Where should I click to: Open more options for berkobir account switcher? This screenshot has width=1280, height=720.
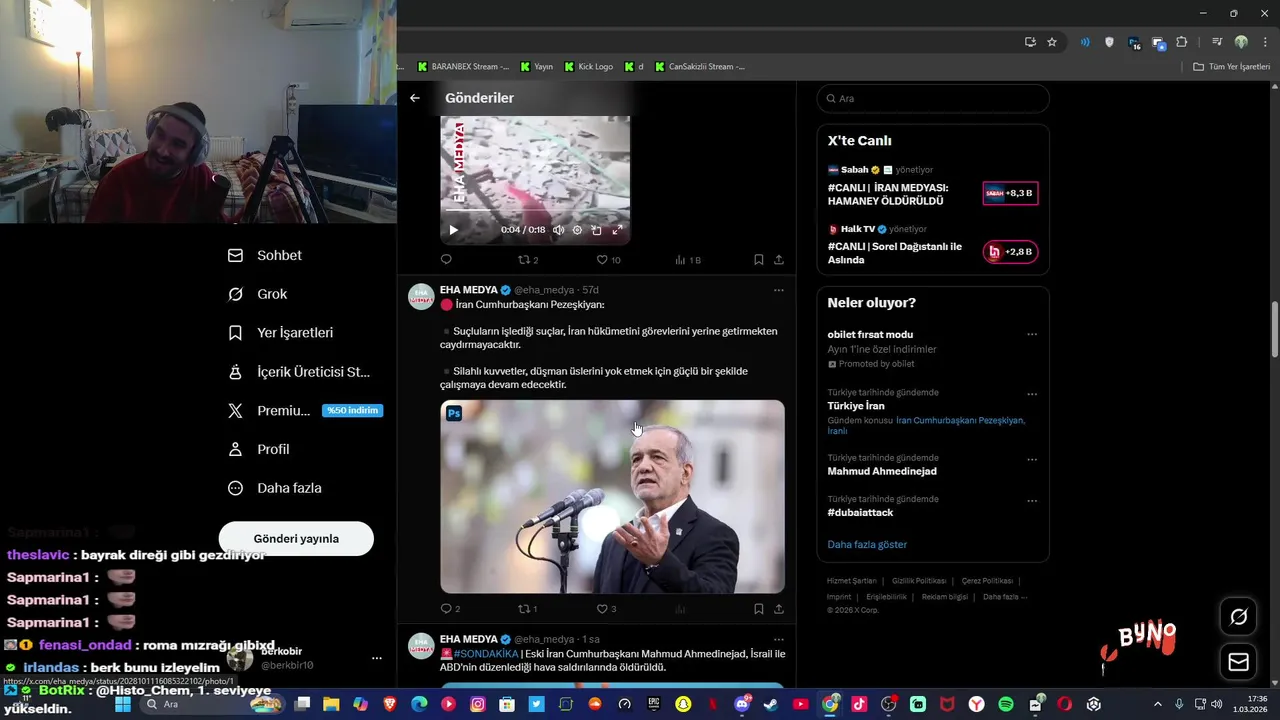click(376, 658)
